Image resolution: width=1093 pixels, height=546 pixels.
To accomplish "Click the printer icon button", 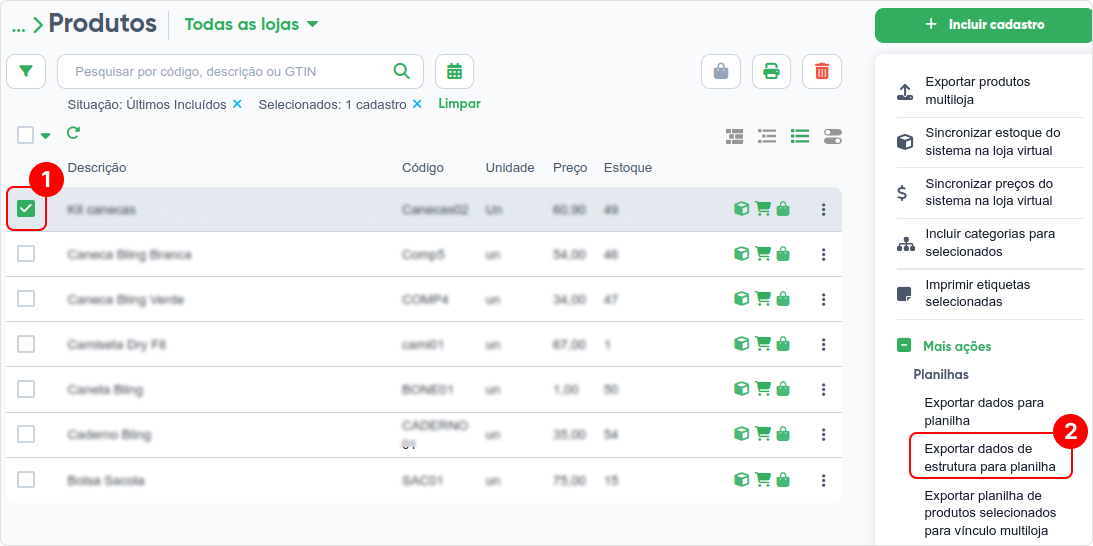I will (771, 71).
